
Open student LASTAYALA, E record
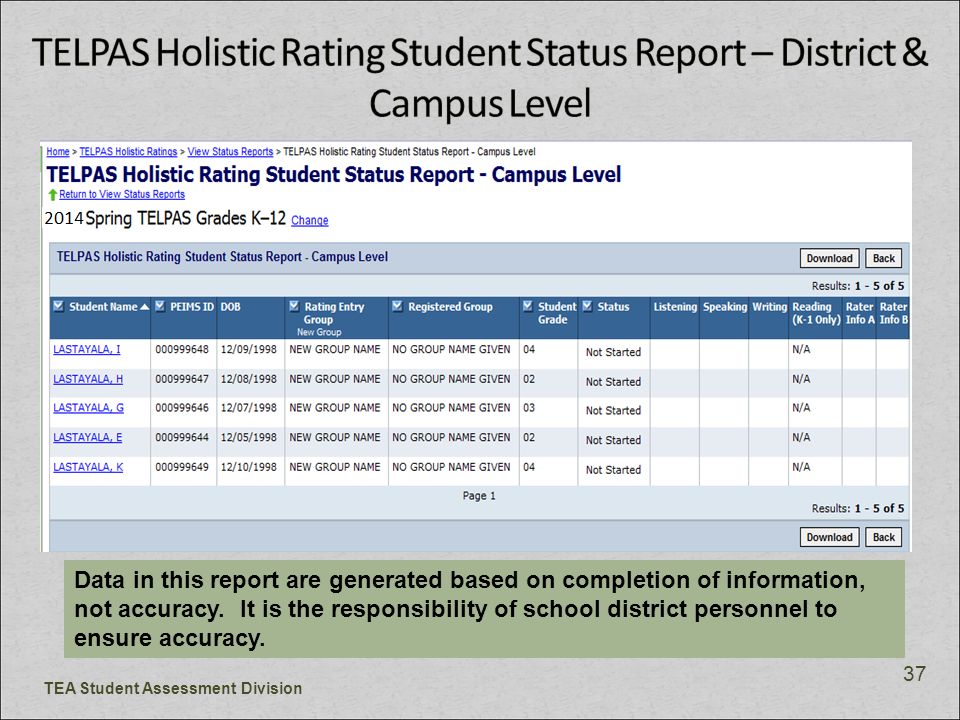click(88, 437)
